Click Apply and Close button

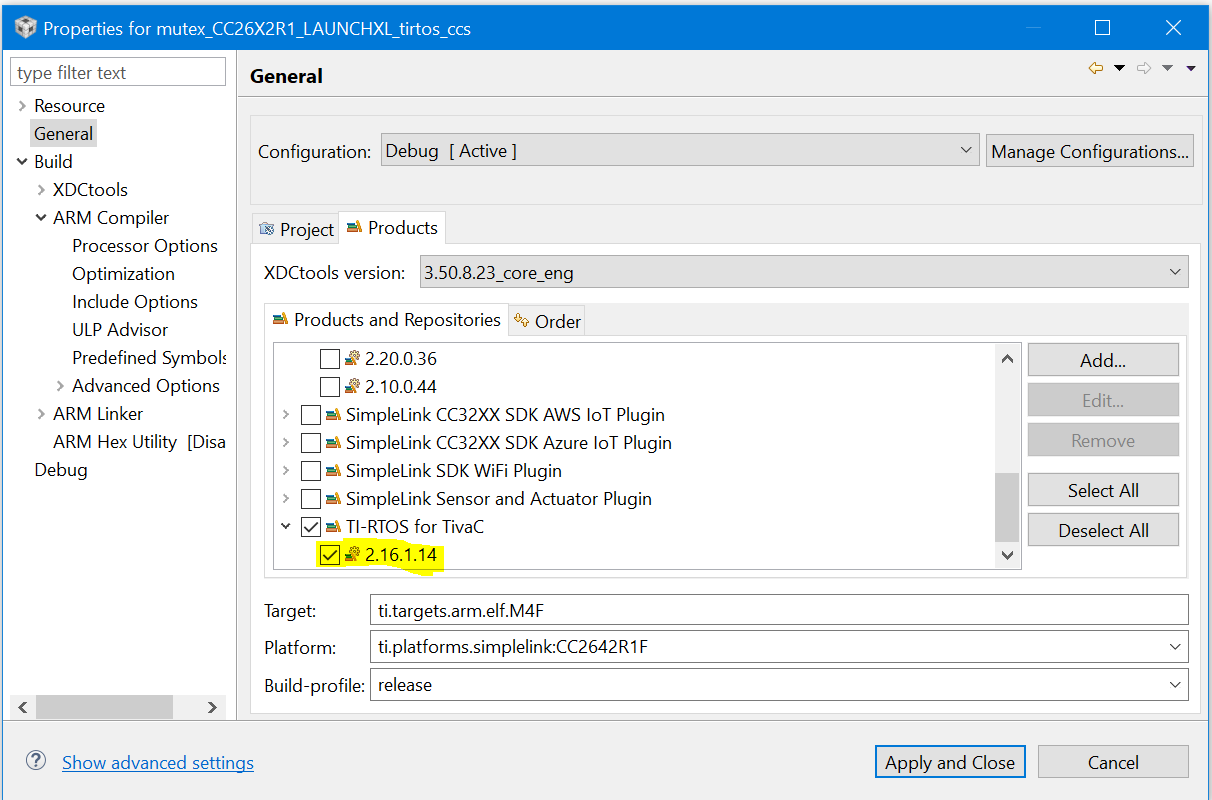[949, 762]
